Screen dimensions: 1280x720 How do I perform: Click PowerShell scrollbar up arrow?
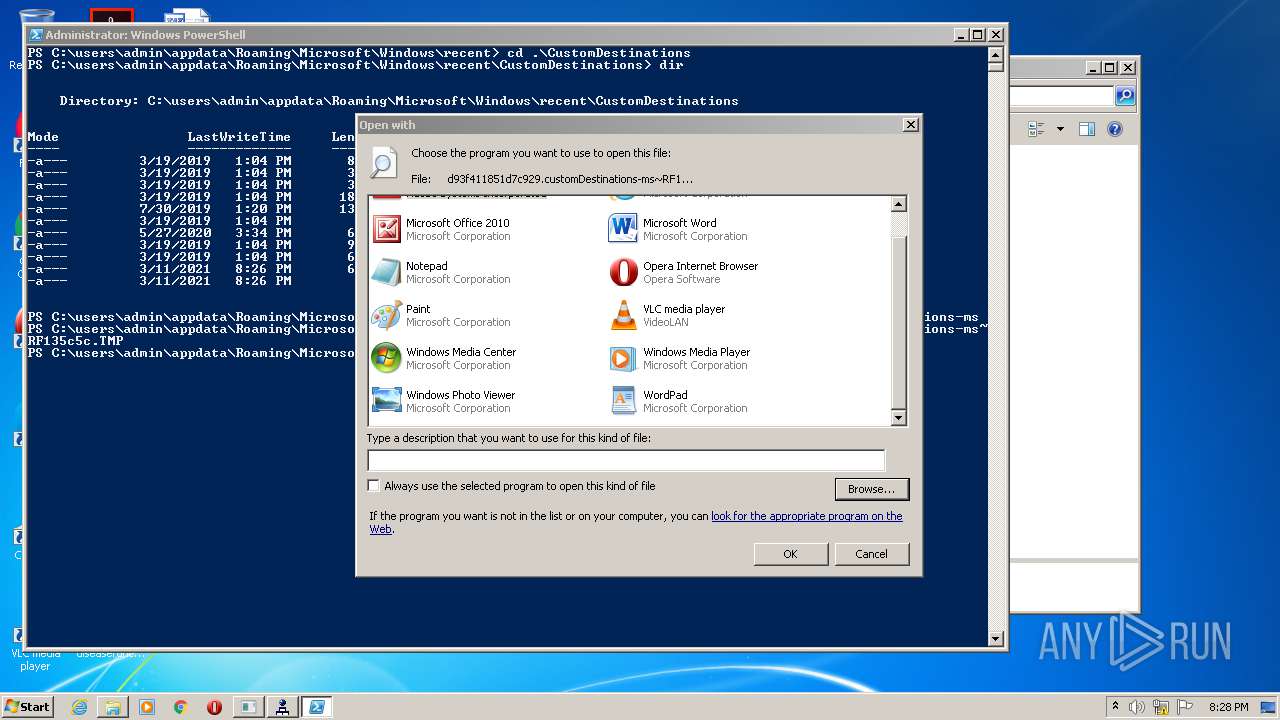[x=995, y=54]
